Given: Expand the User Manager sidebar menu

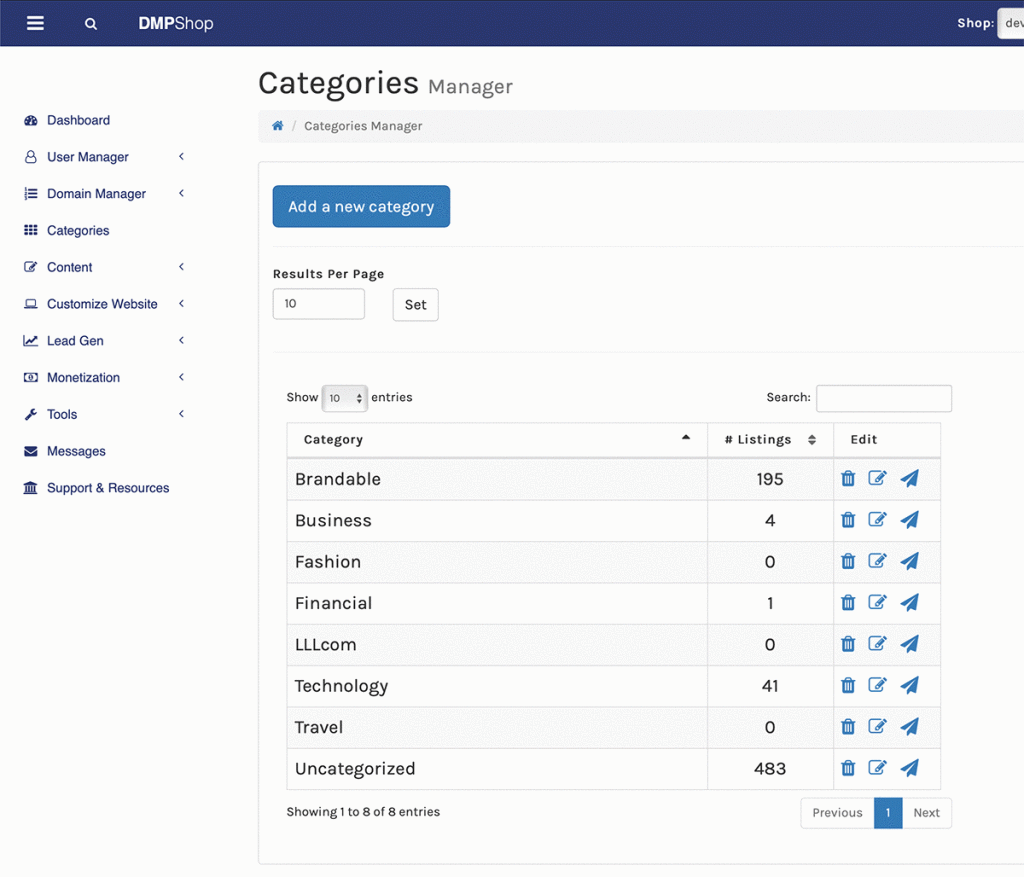Looking at the screenshot, I should pos(88,157).
